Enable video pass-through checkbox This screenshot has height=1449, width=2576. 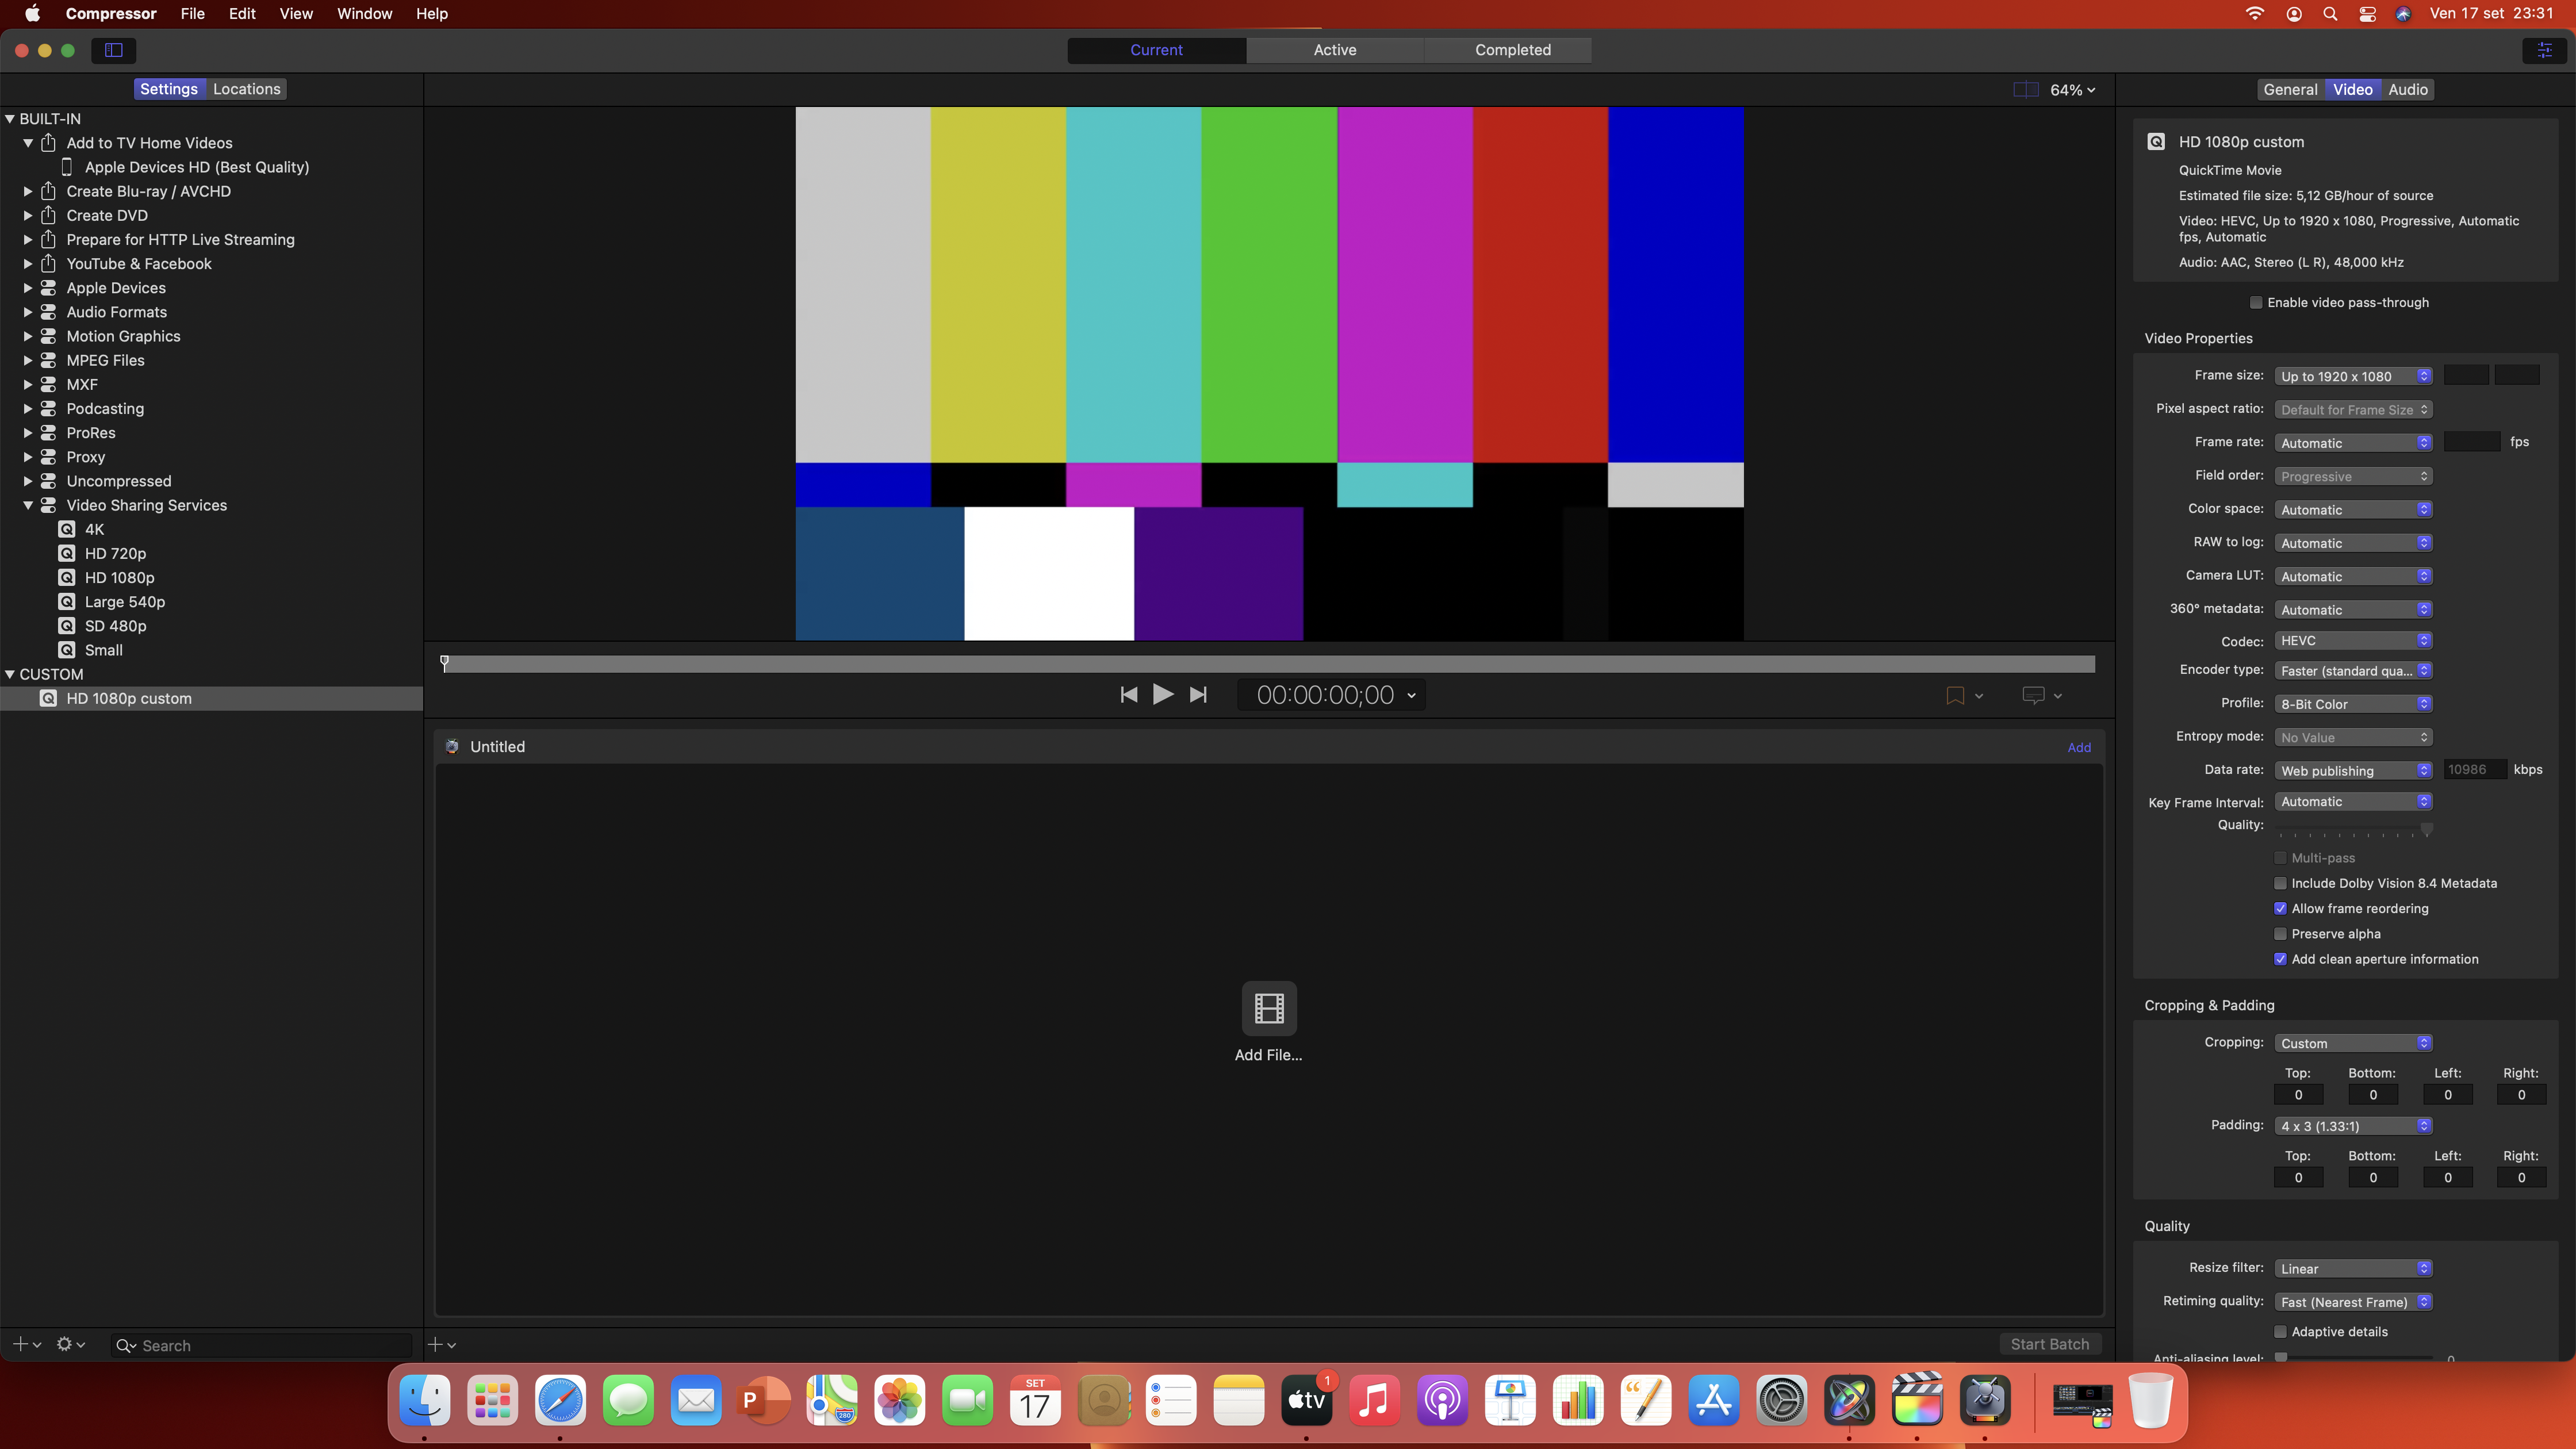pos(2255,303)
